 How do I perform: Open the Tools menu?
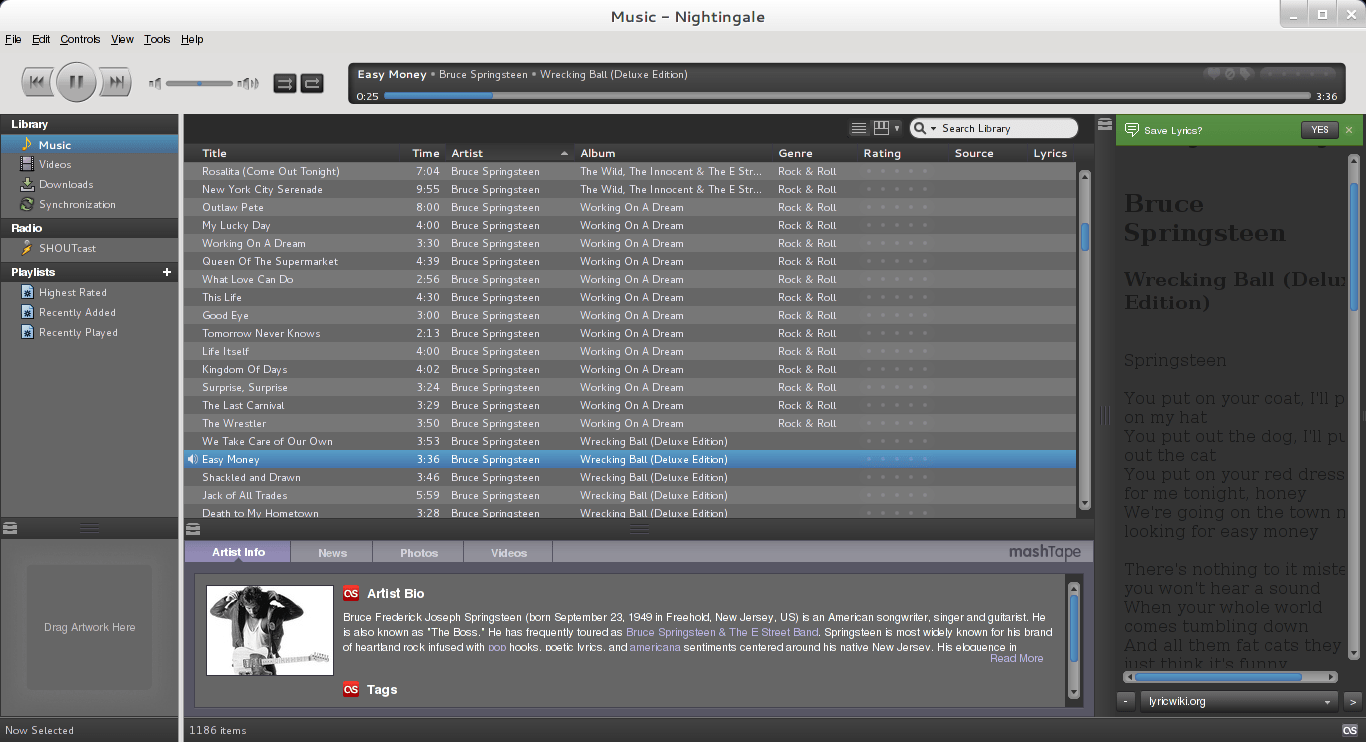coord(157,39)
